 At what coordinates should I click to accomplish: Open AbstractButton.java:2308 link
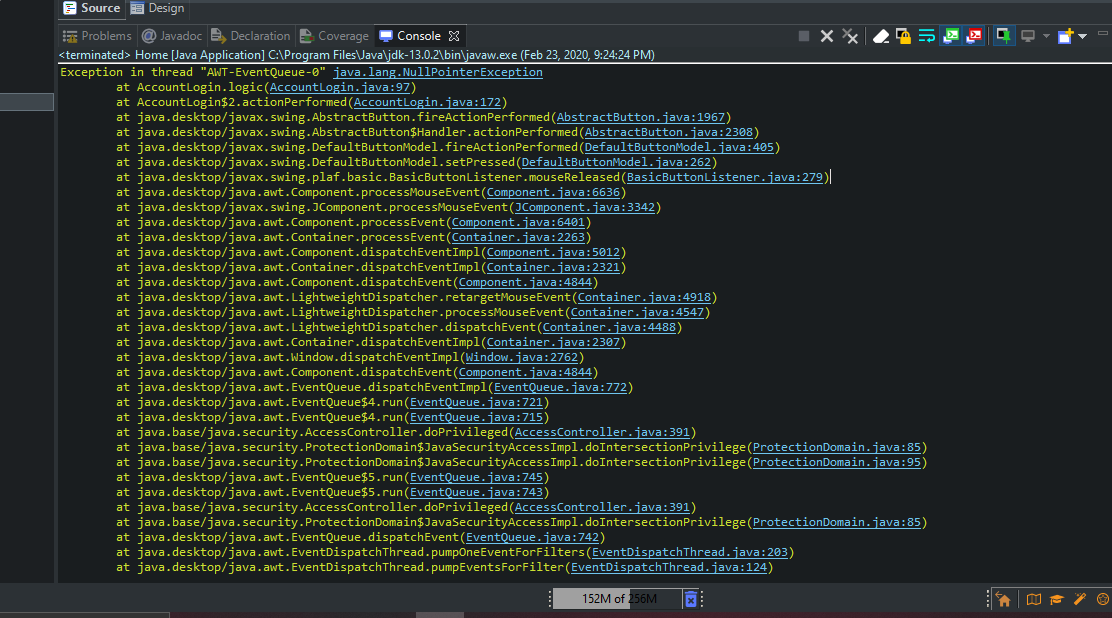tap(669, 132)
